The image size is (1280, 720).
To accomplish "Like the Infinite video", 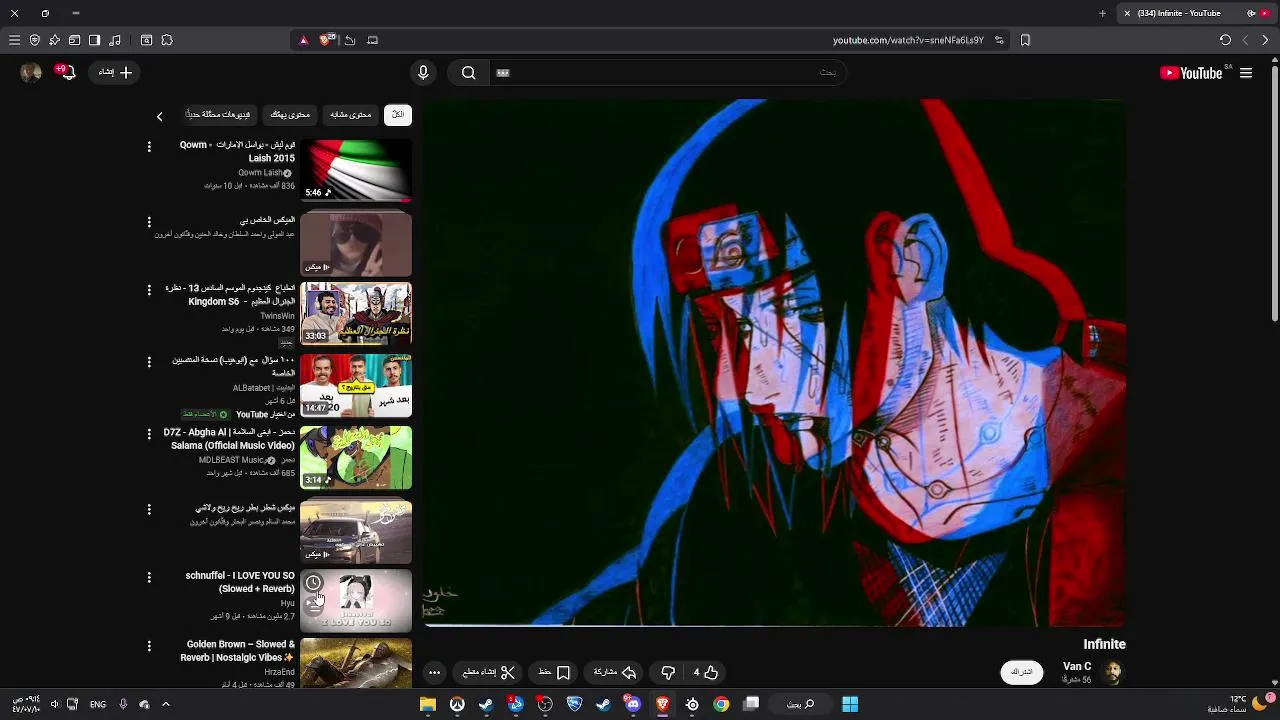I will click(706, 672).
